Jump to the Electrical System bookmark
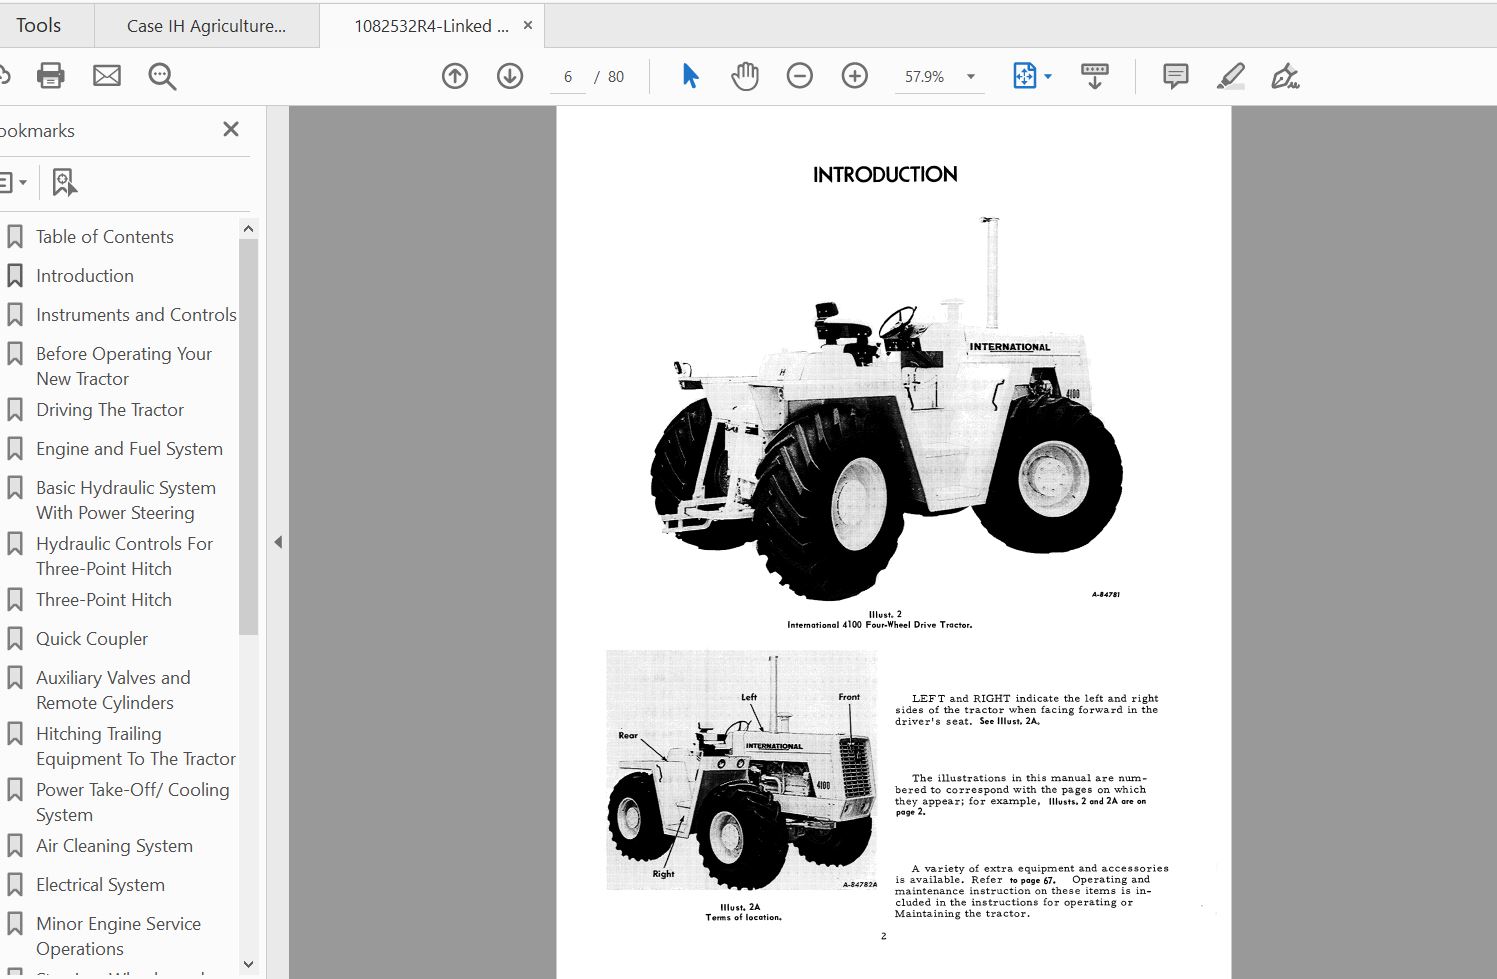The height and width of the screenshot is (979, 1497). pos(100,885)
